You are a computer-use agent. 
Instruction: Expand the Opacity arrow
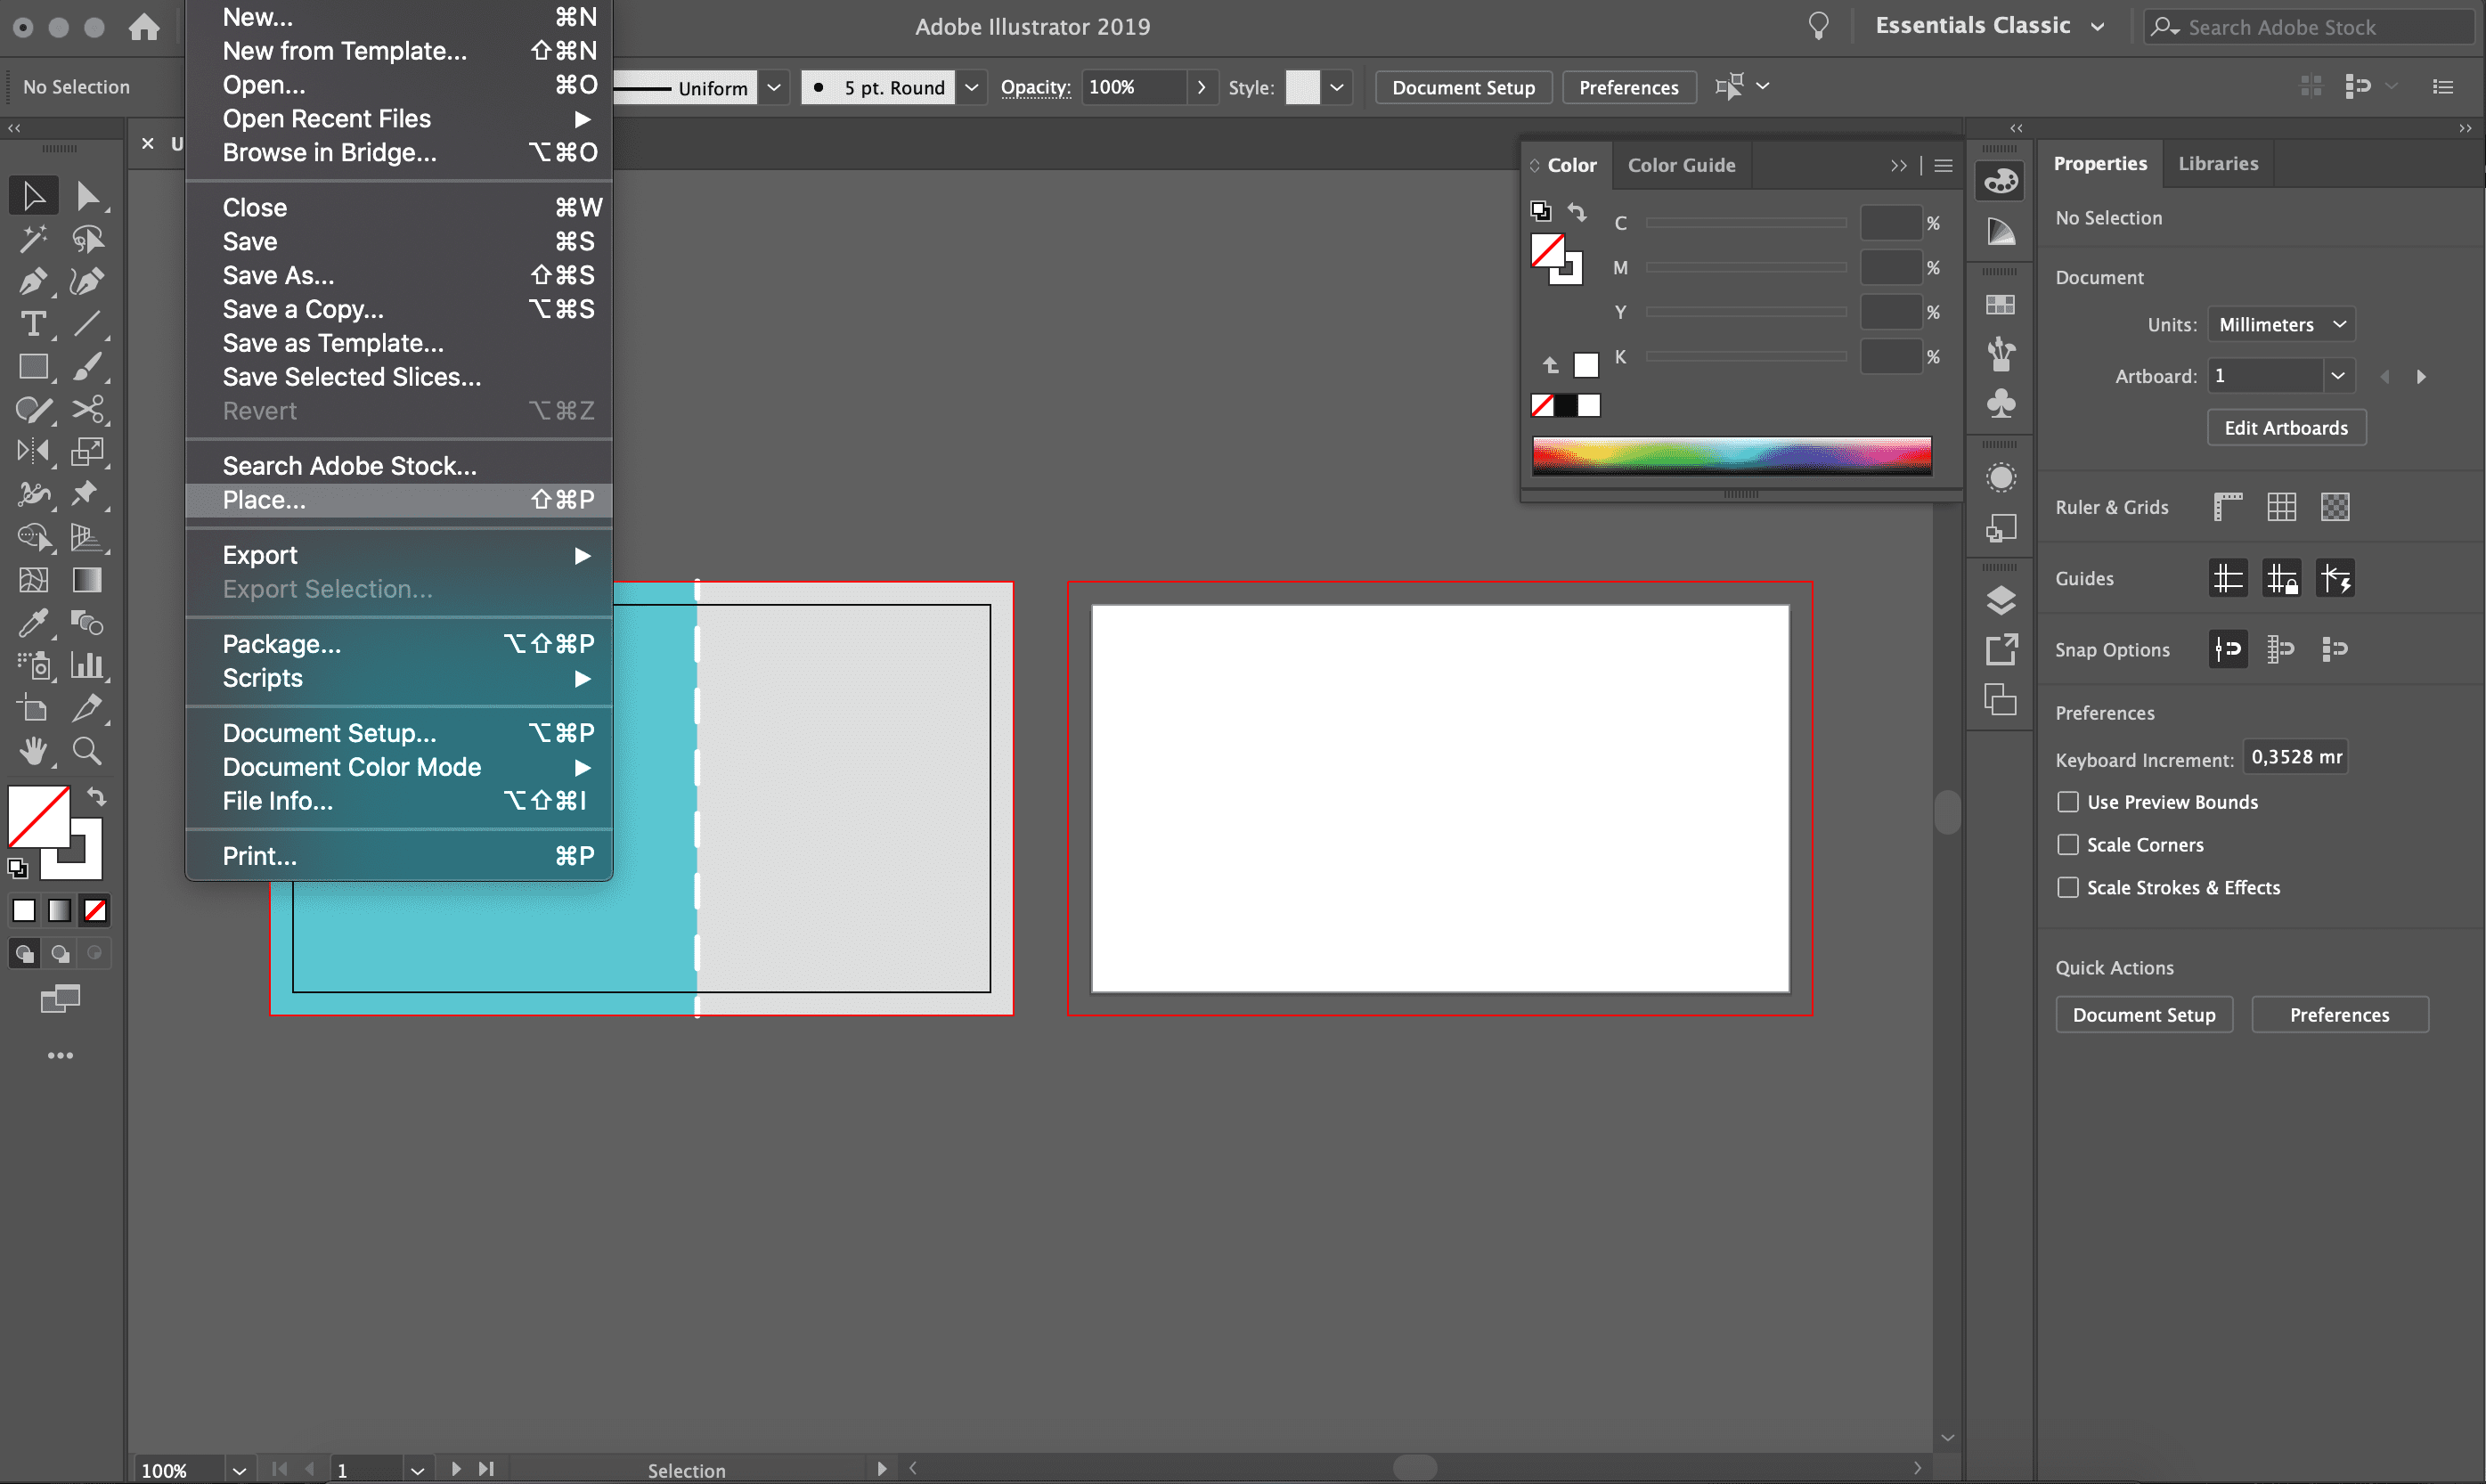pyautogui.click(x=1201, y=87)
